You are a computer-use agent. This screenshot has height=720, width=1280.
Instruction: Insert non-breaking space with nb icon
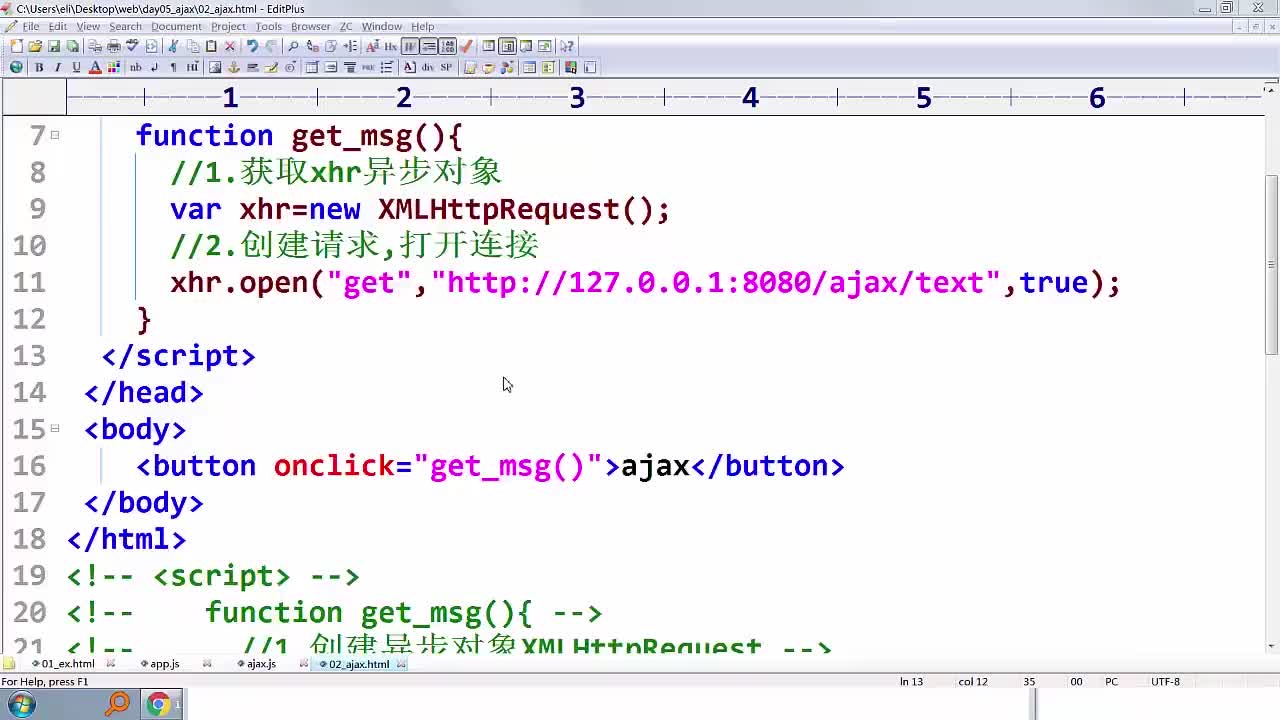pos(135,67)
